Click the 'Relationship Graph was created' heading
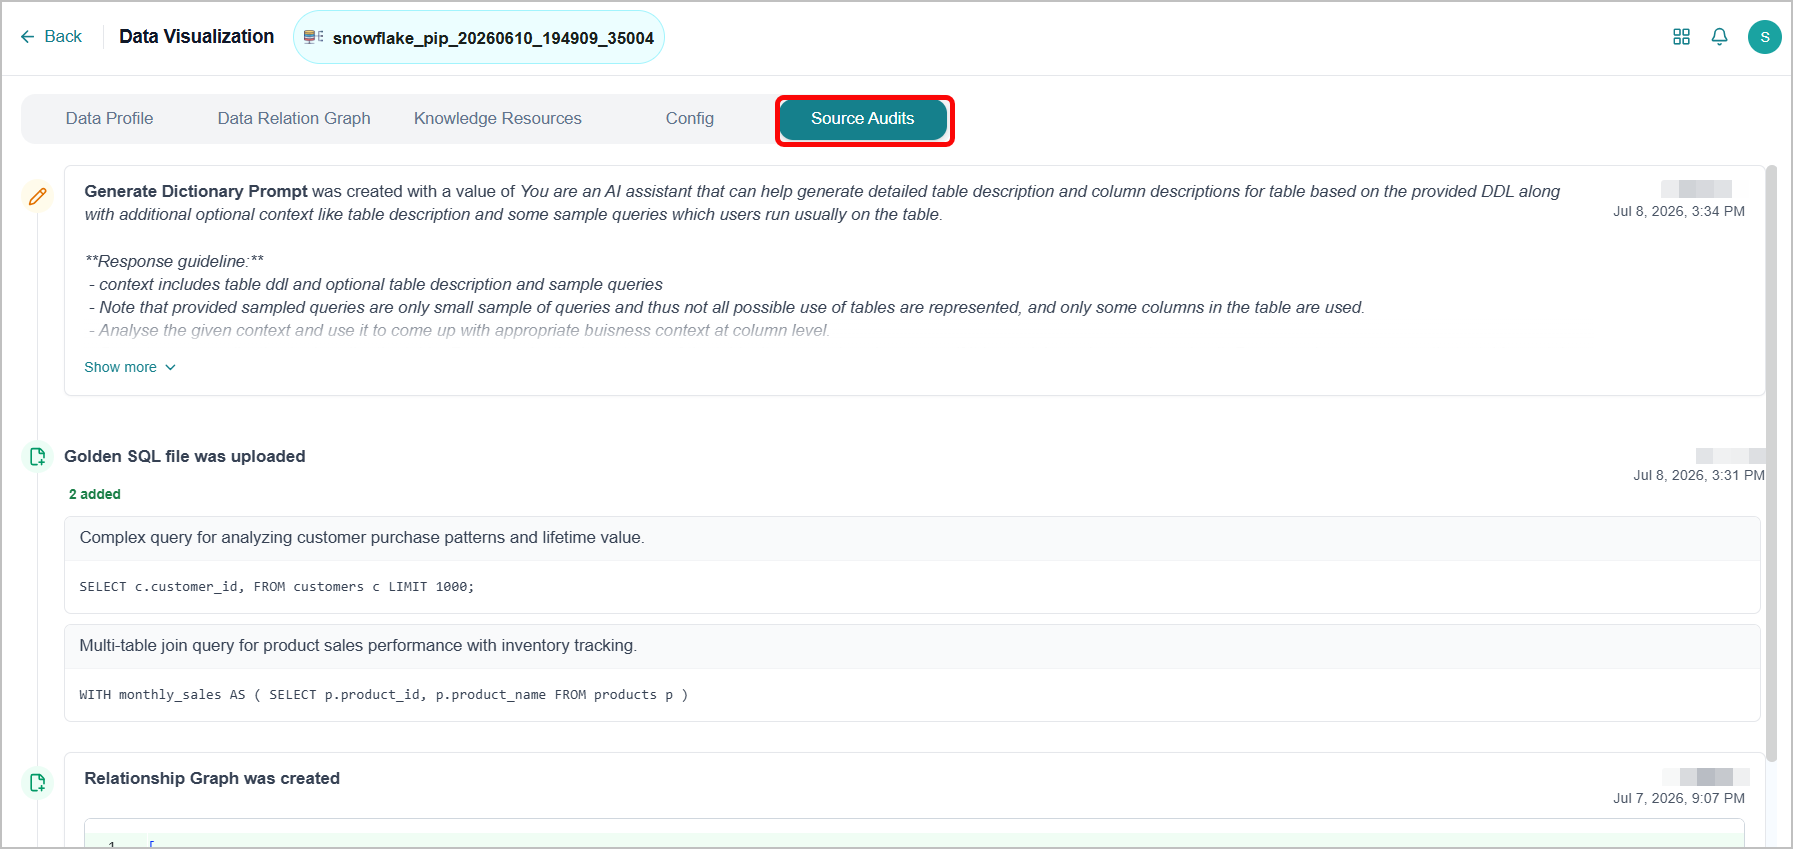The height and width of the screenshot is (849, 1793). [x=212, y=778]
